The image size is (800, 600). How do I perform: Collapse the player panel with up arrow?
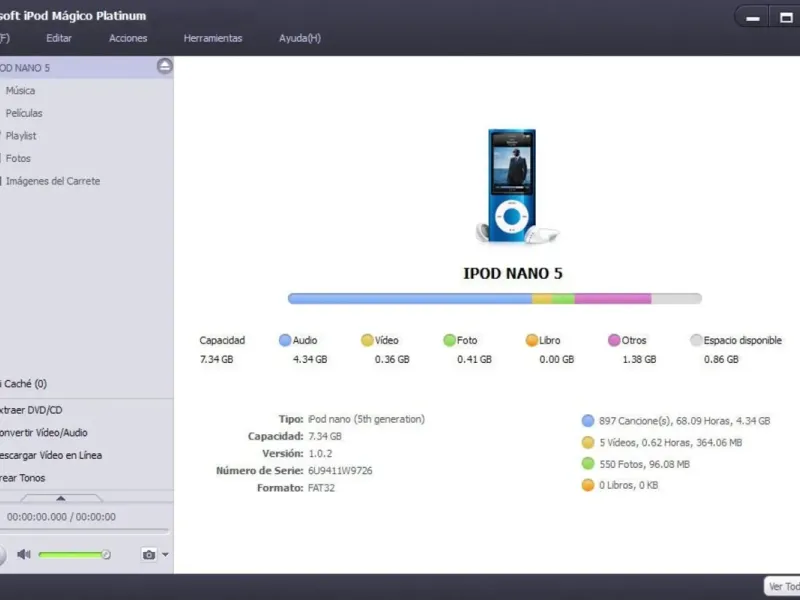point(61,498)
